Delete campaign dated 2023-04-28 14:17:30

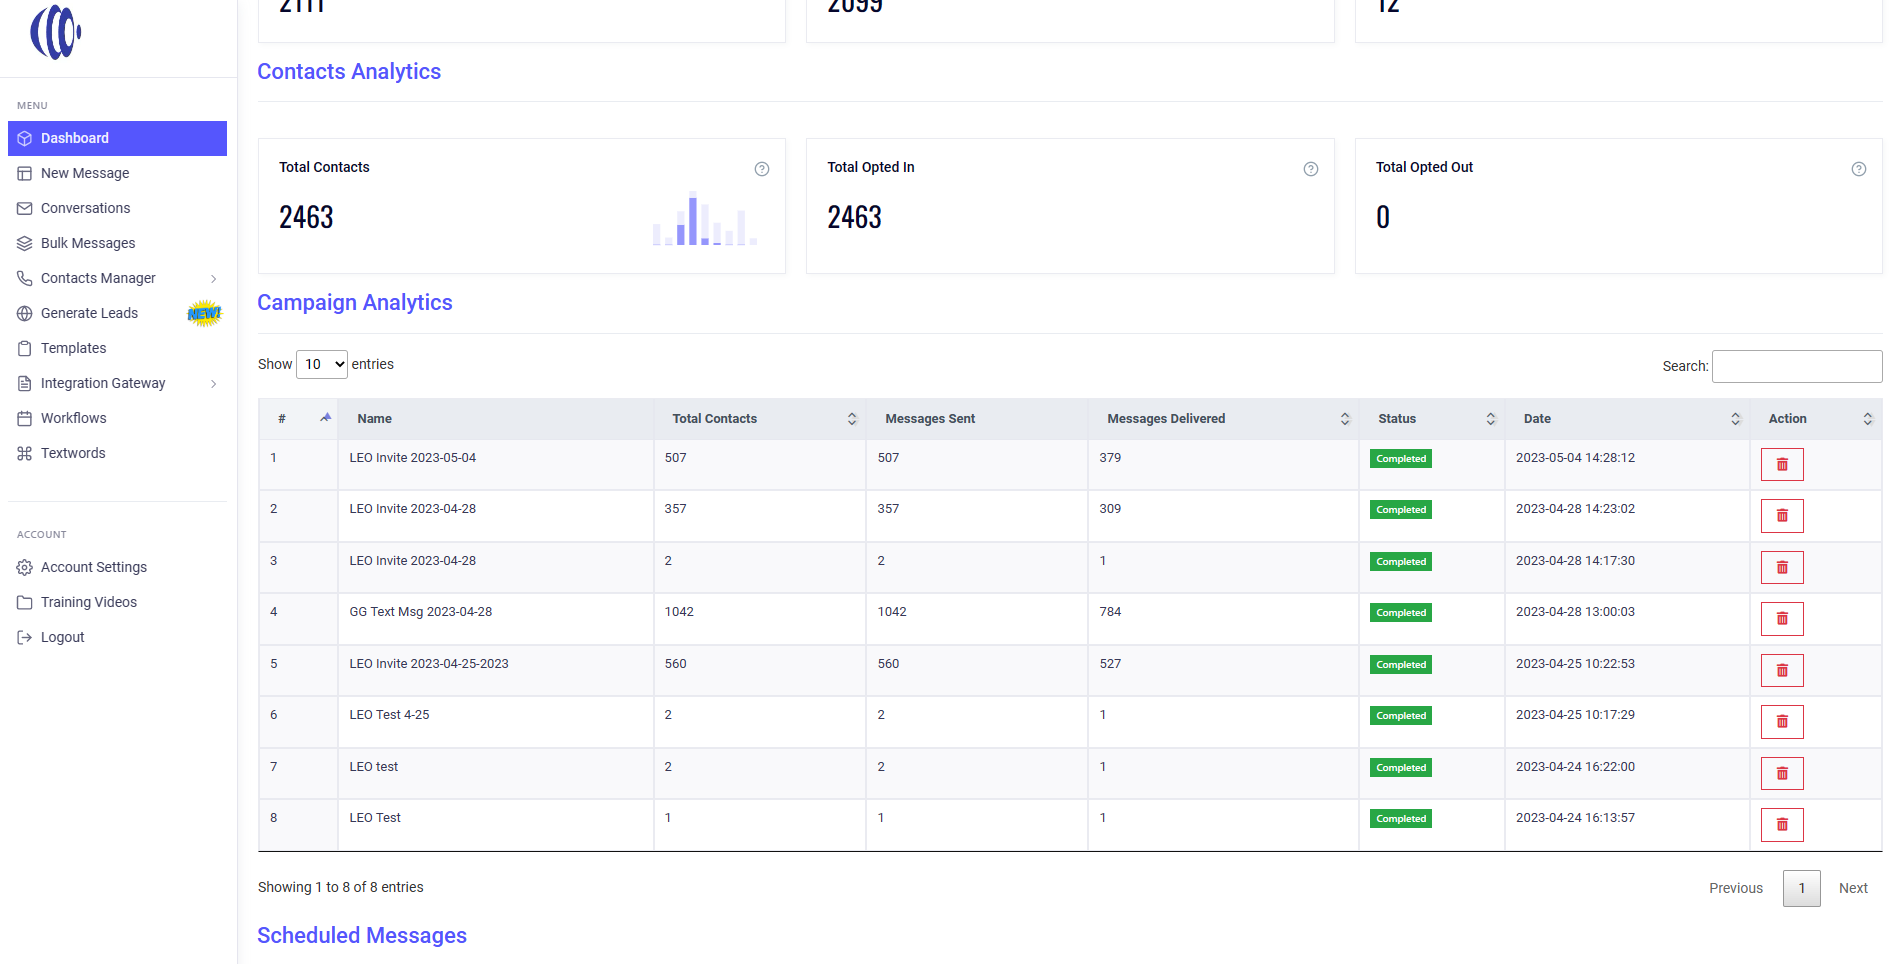[1781, 568]
